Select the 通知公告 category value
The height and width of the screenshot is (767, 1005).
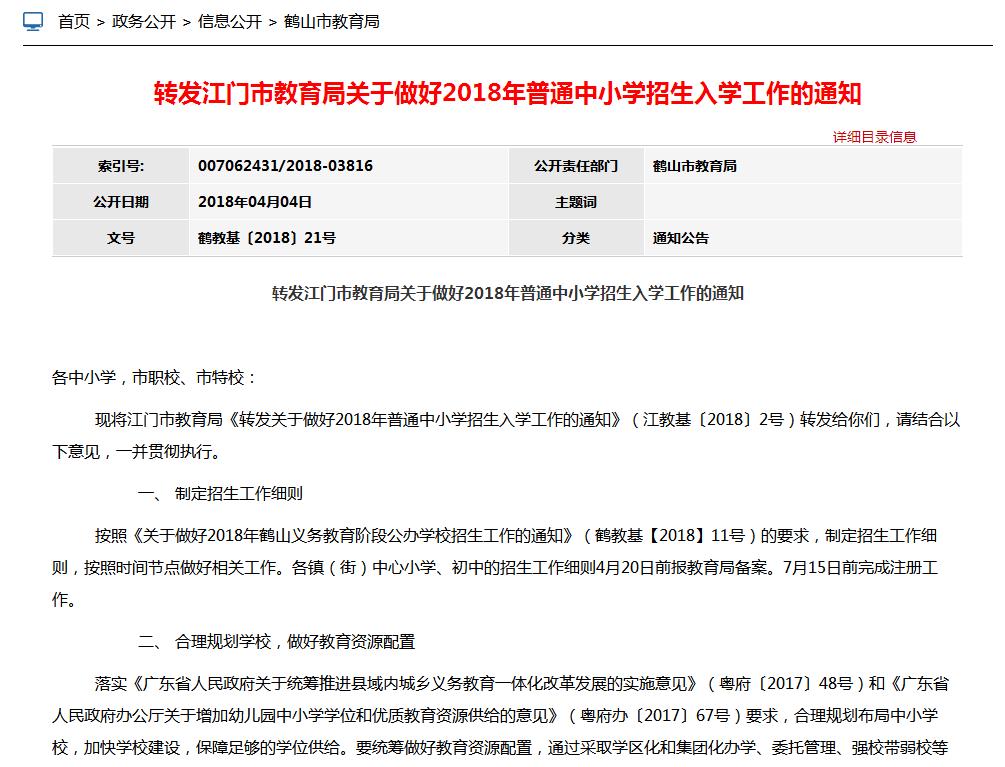pos(680,238)
